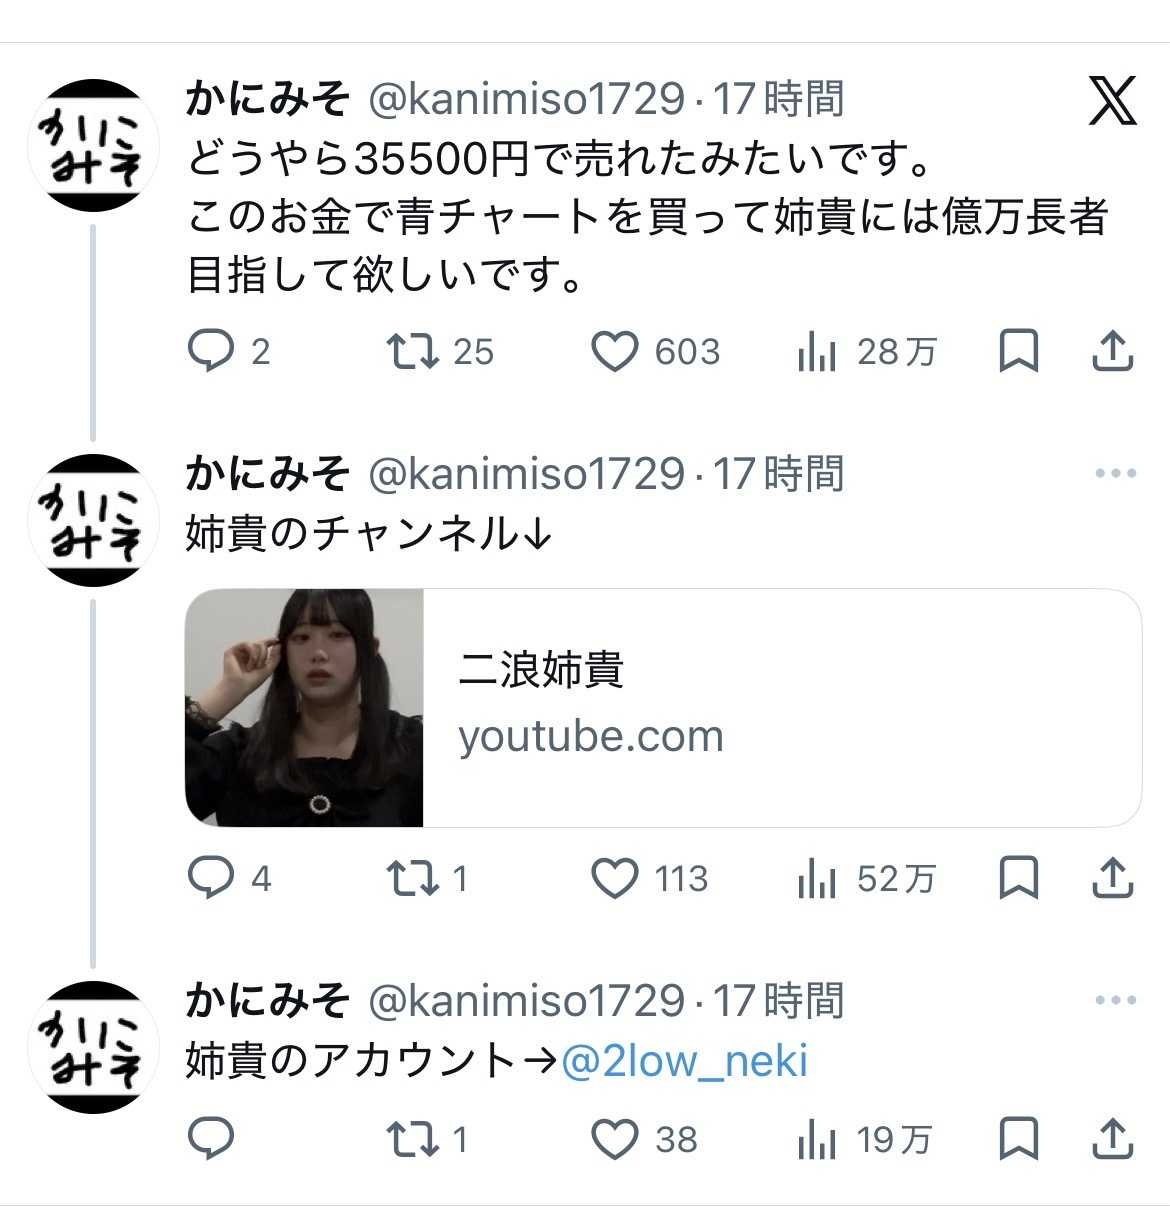Screen dimensions: 1170x1224
Task: View analytics showing 52万 views
Action: coord(817,878)
